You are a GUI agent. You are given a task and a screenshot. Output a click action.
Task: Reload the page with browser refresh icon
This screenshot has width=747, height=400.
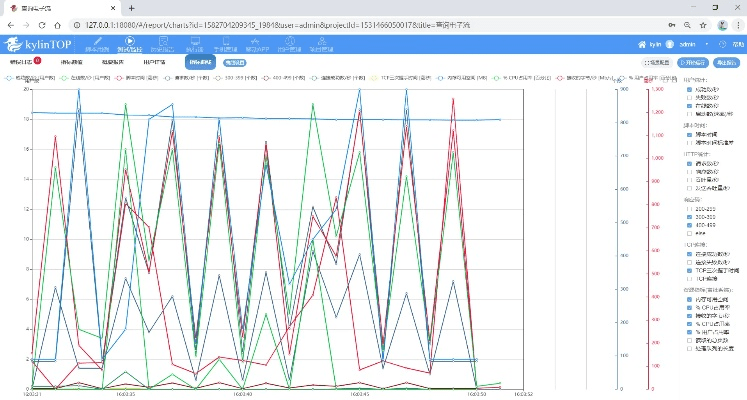(x=43, y=23)
